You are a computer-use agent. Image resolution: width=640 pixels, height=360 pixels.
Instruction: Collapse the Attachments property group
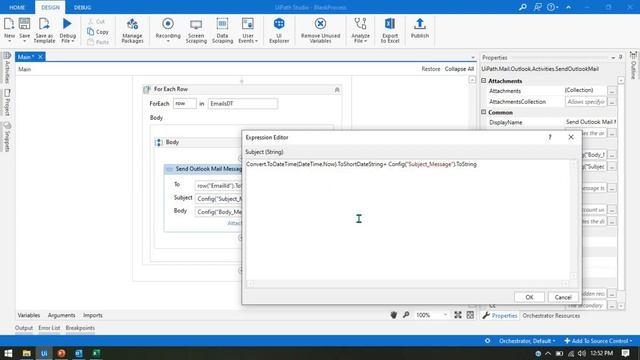click(484, 81)
